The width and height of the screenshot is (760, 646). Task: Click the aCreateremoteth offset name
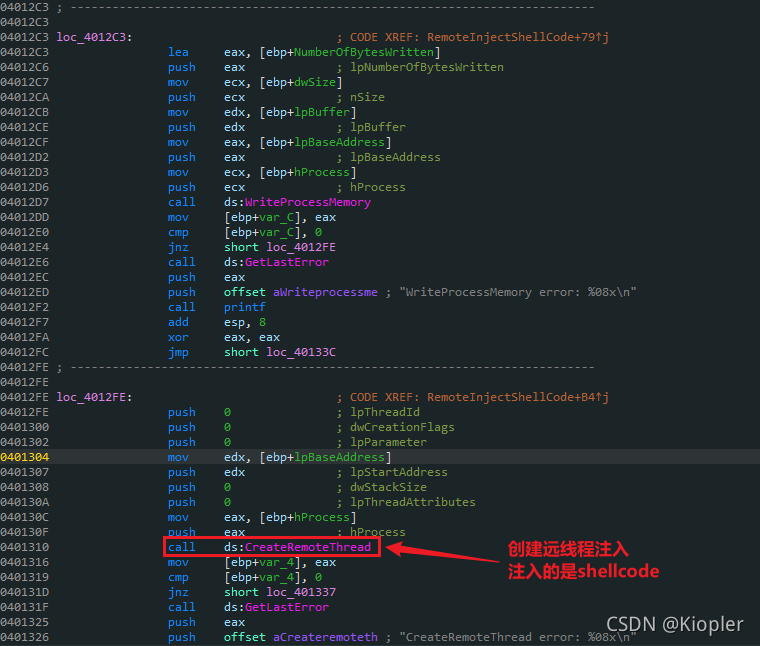[x=325, y=637]
